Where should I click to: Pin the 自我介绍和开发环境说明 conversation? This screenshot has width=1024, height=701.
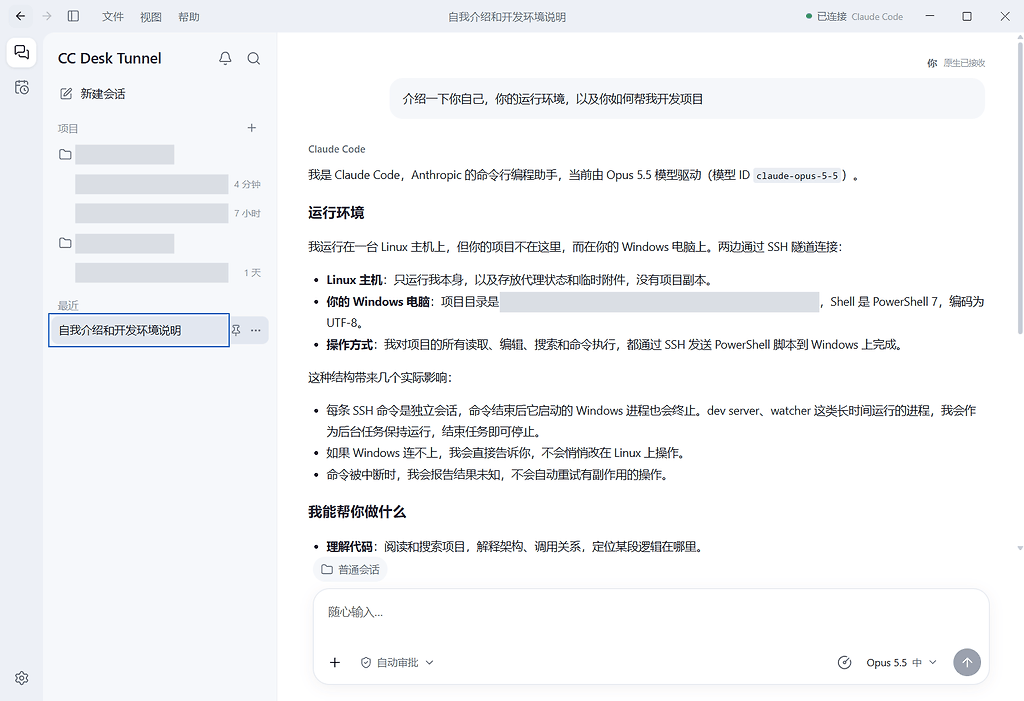coord(236,330)
